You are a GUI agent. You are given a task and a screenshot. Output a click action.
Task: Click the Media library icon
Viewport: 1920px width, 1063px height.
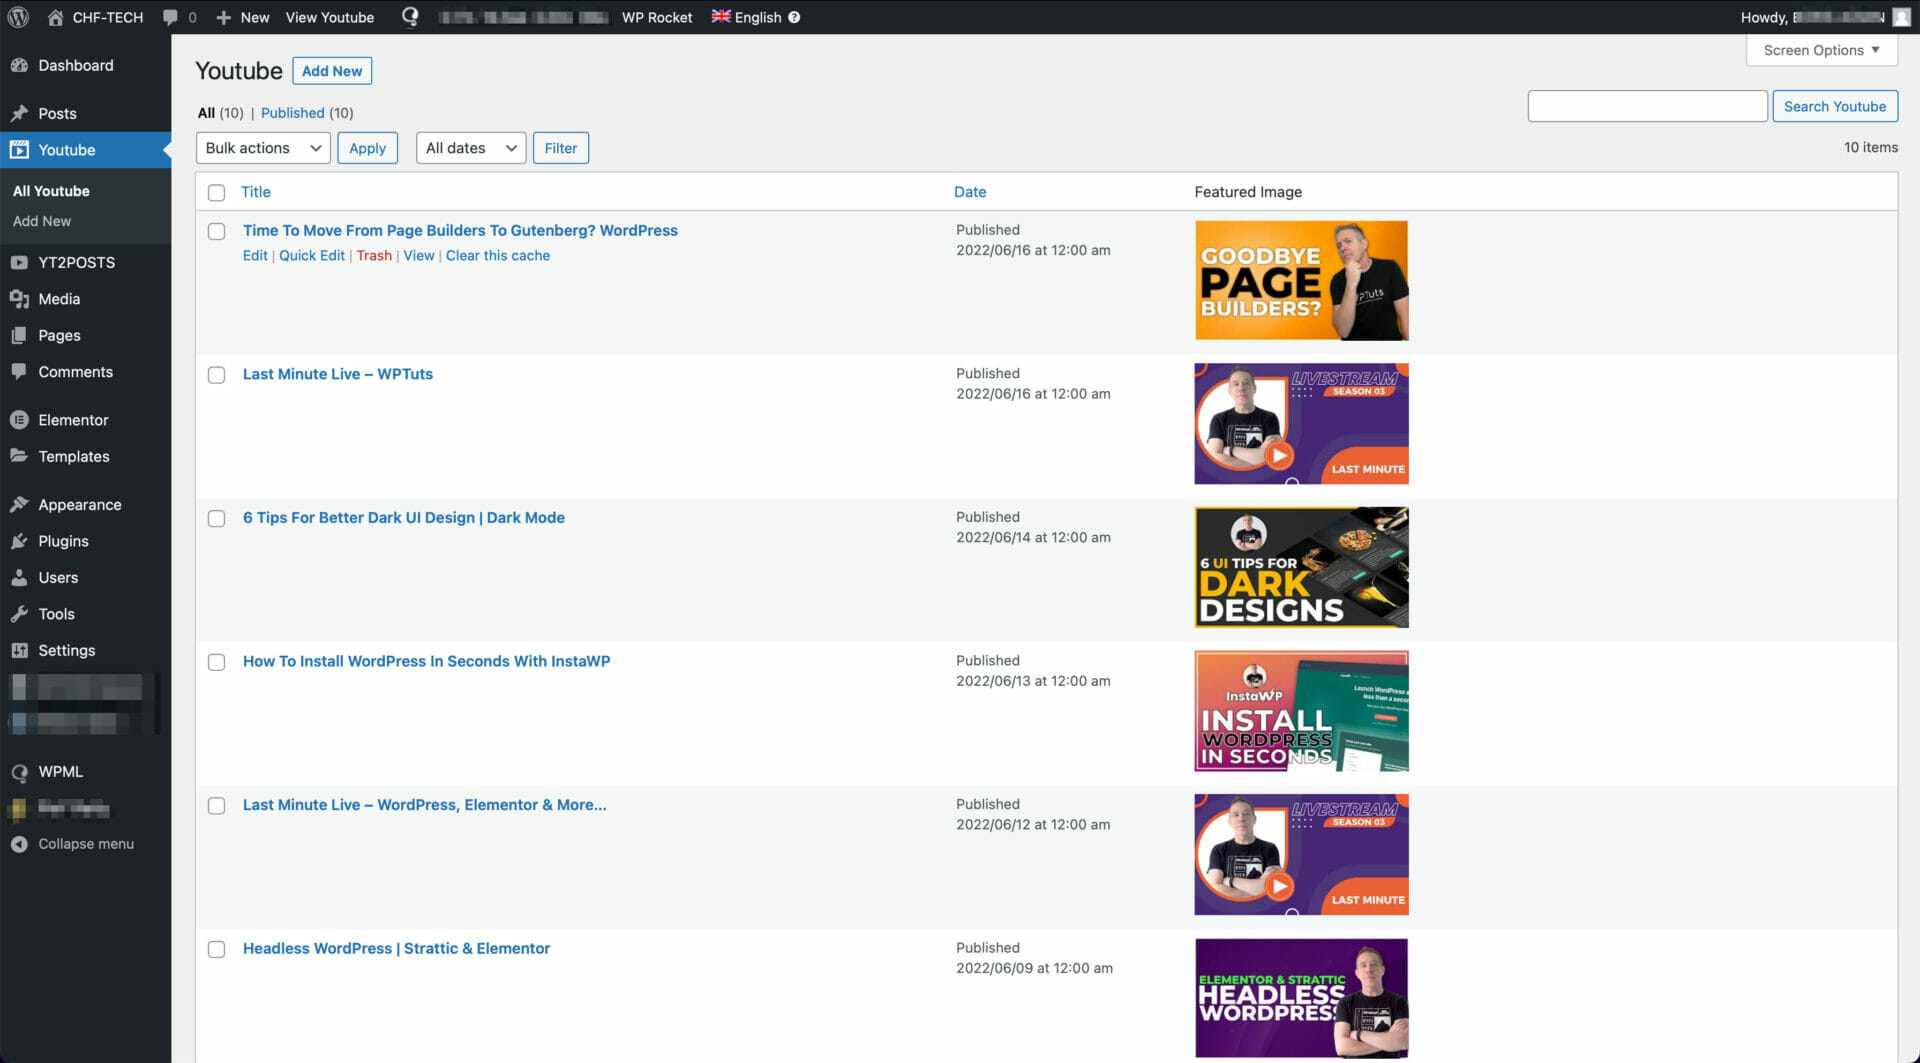pos(19,299)
